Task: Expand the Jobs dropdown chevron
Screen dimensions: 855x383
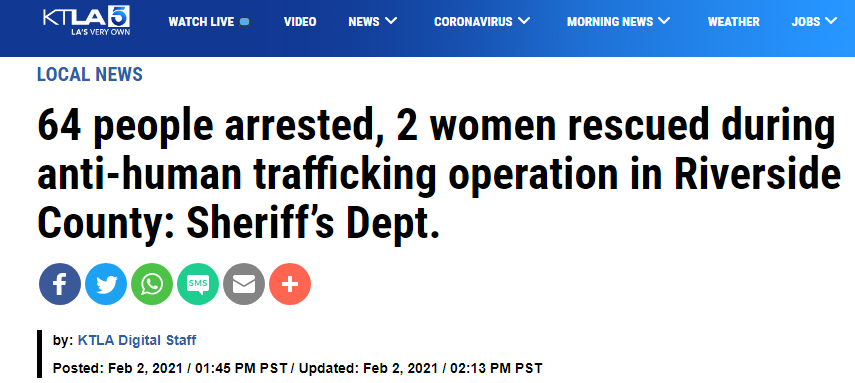Action: [x=831, y=21]
